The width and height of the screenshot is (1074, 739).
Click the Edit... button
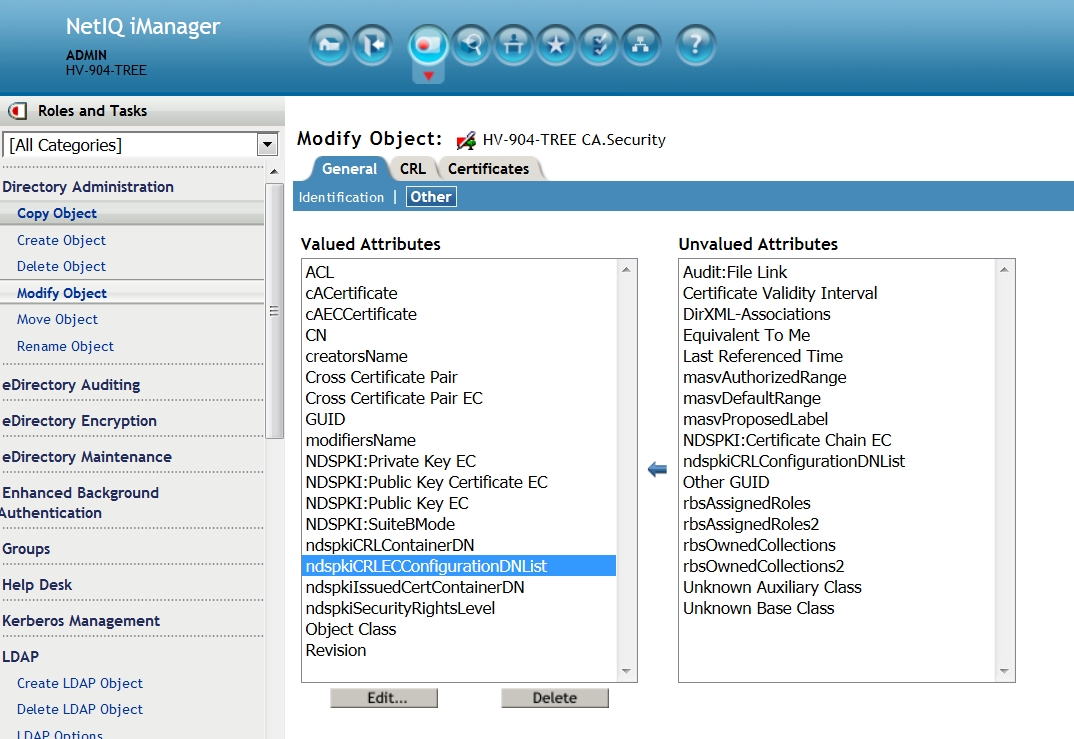384,698
